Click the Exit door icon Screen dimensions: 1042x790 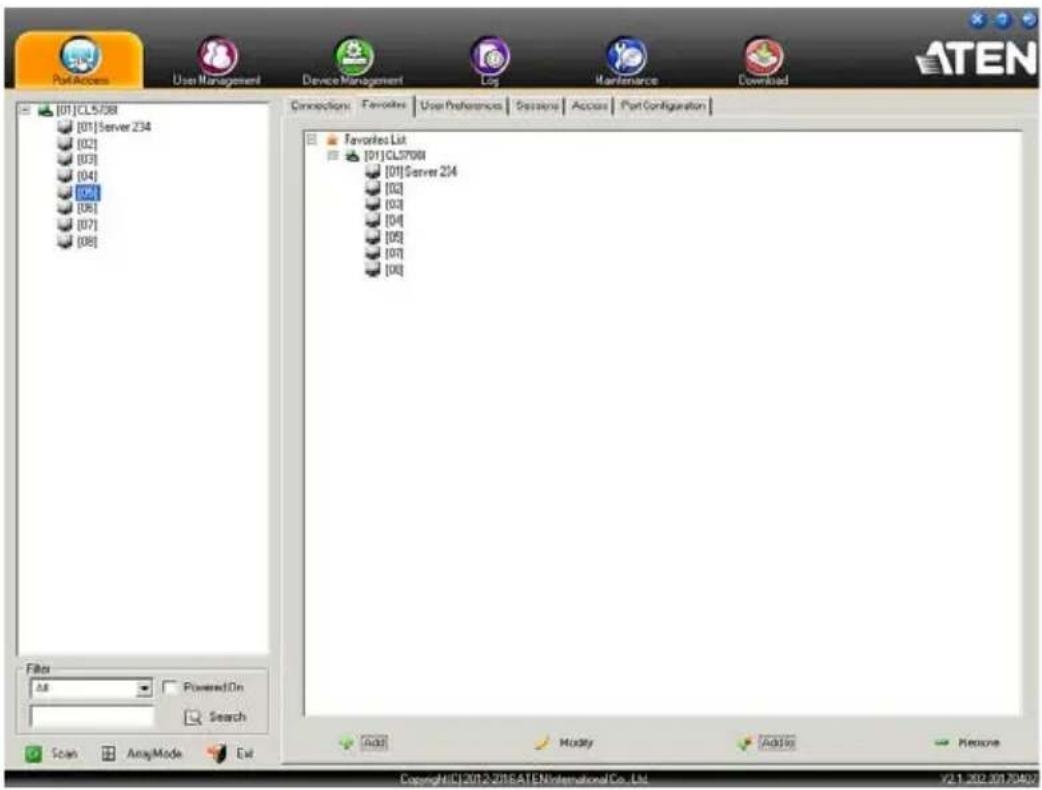point(217,753)
